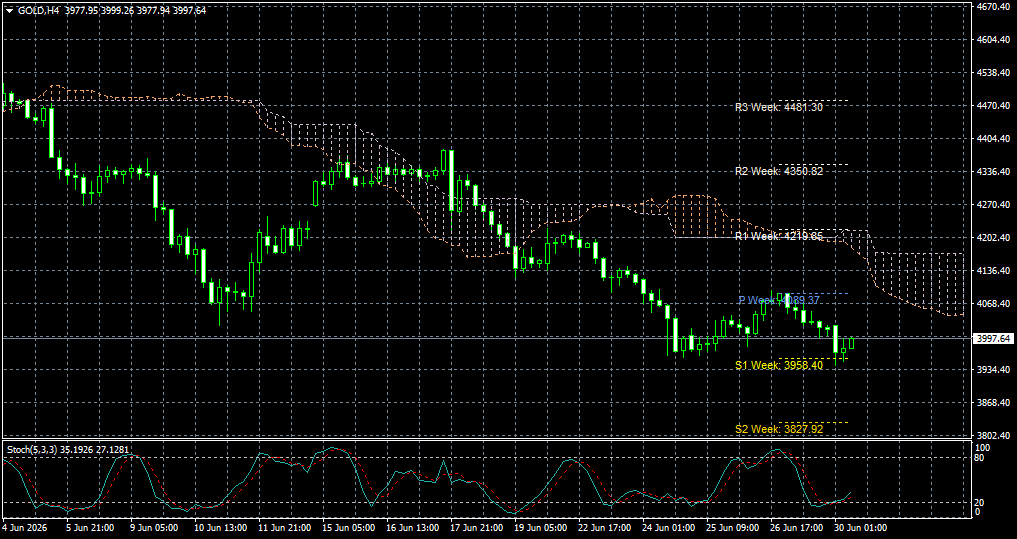Click the 4538.40 price scale value

tap(993, 73)
